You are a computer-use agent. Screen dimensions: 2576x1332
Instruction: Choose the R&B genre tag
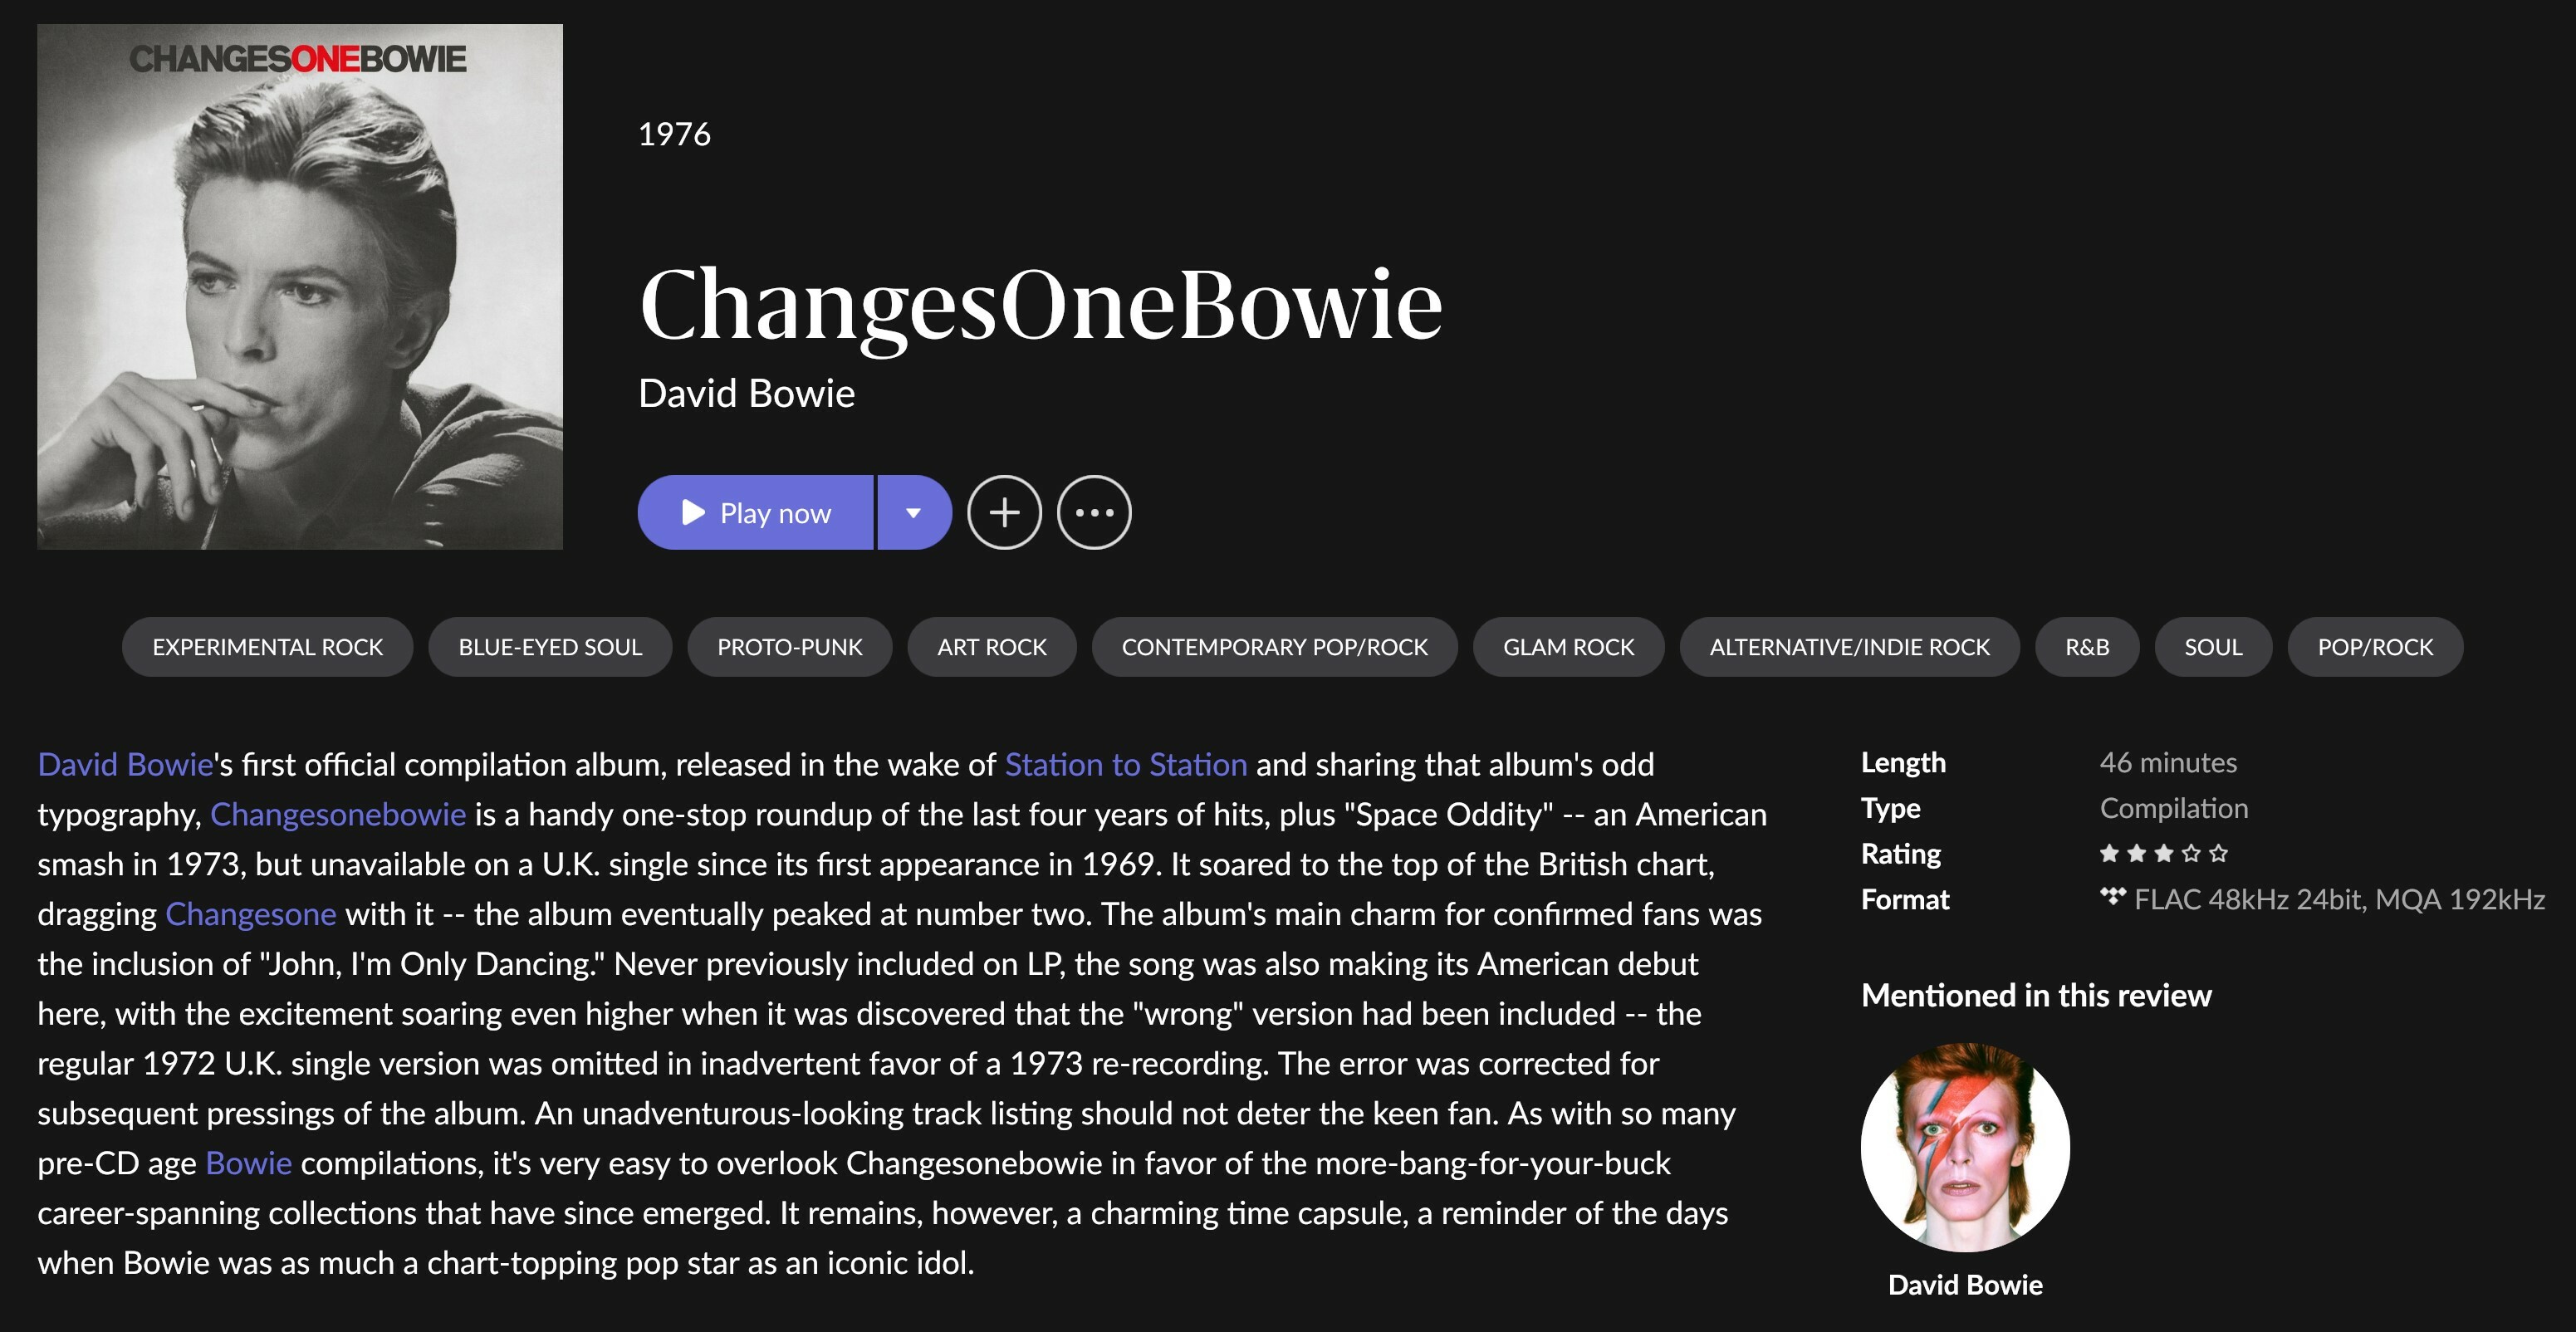(x=2088, y=647)
